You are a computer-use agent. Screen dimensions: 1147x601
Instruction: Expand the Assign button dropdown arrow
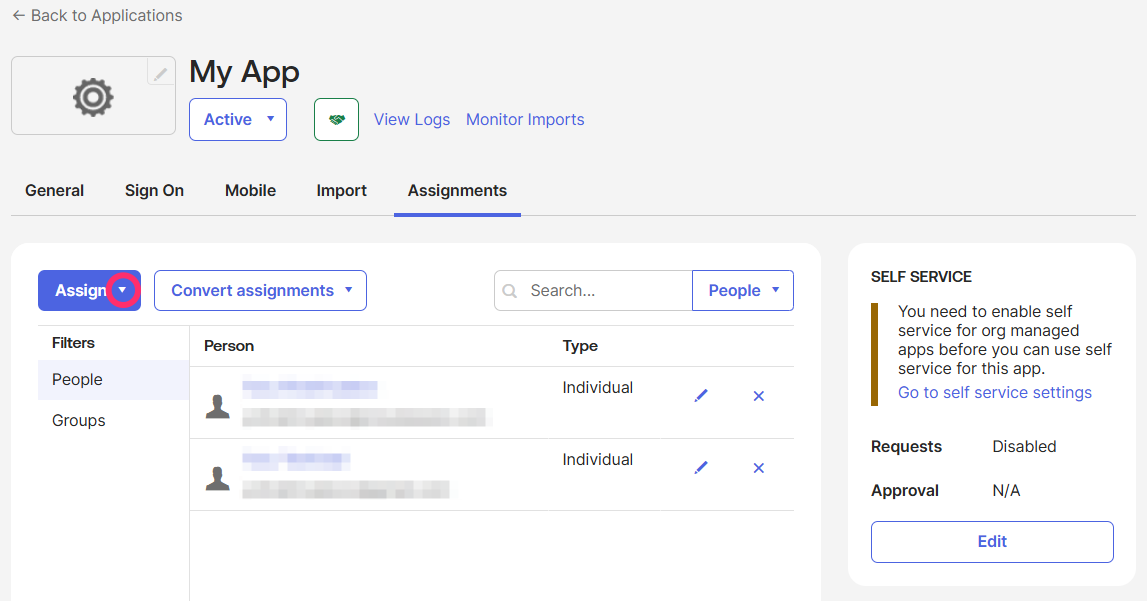tap(122, 290)
